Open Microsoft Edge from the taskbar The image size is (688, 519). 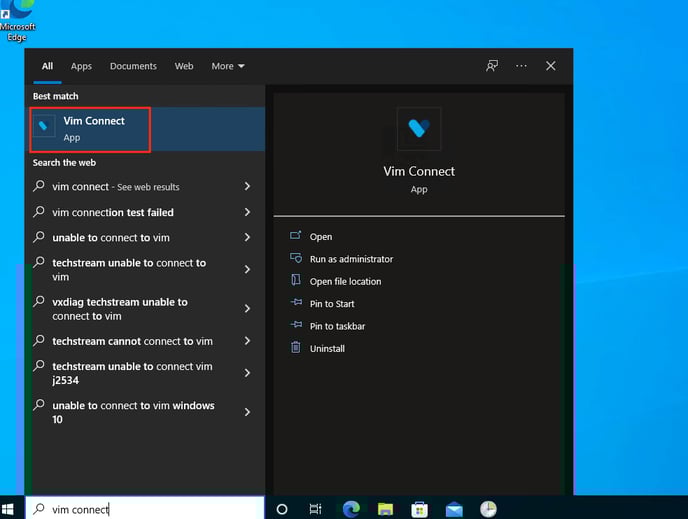pyautogui.click(x=351, y=509)
